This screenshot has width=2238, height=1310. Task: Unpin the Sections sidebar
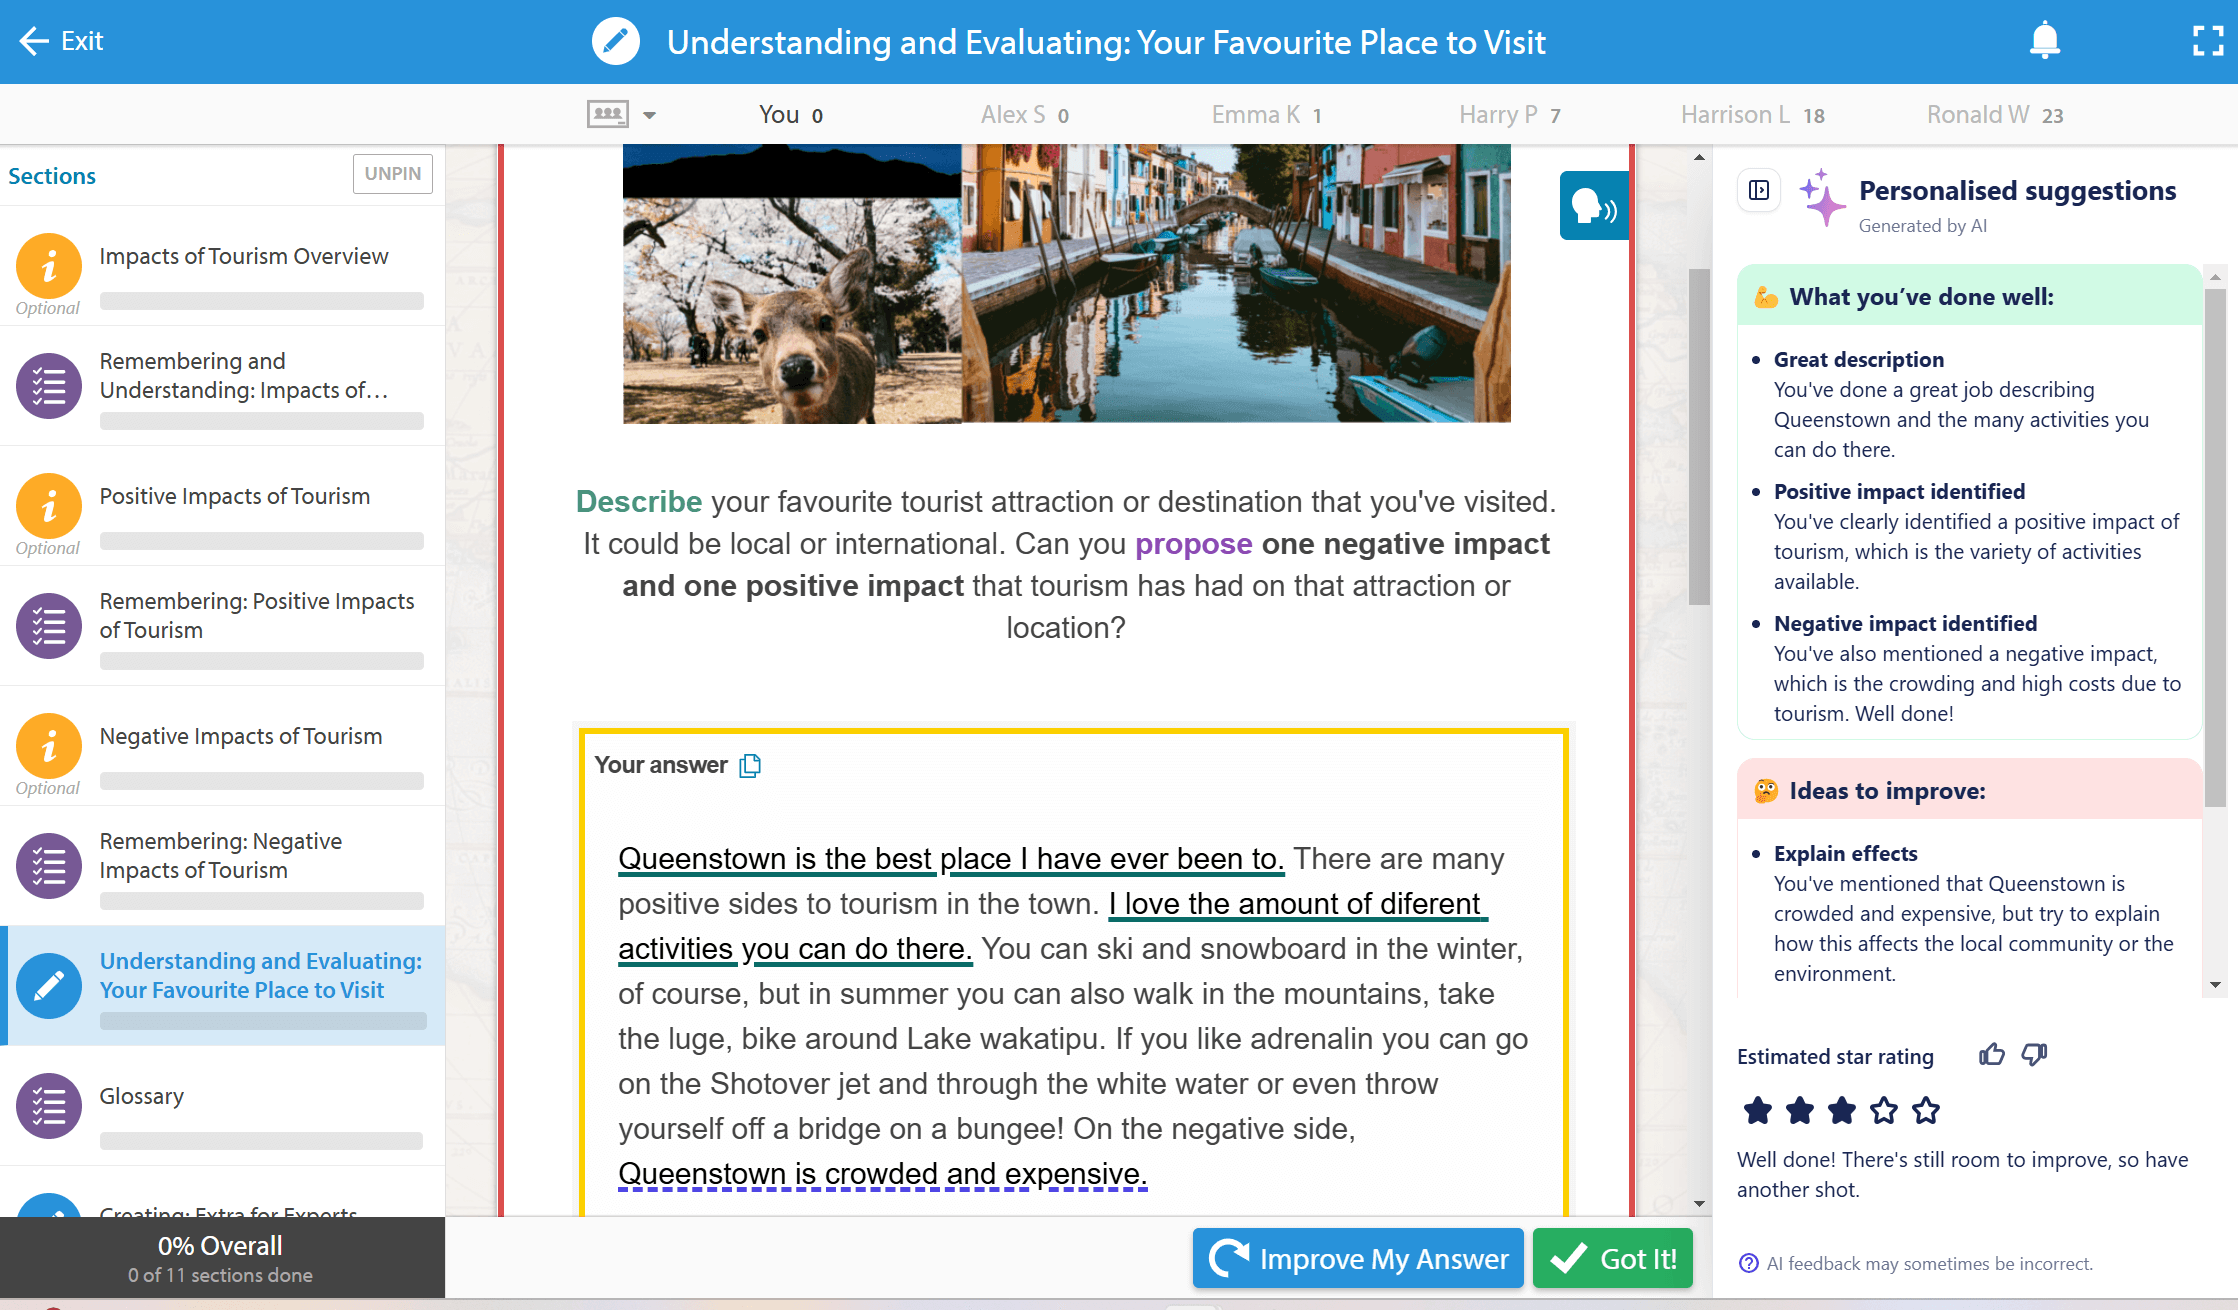pos(392,174)
